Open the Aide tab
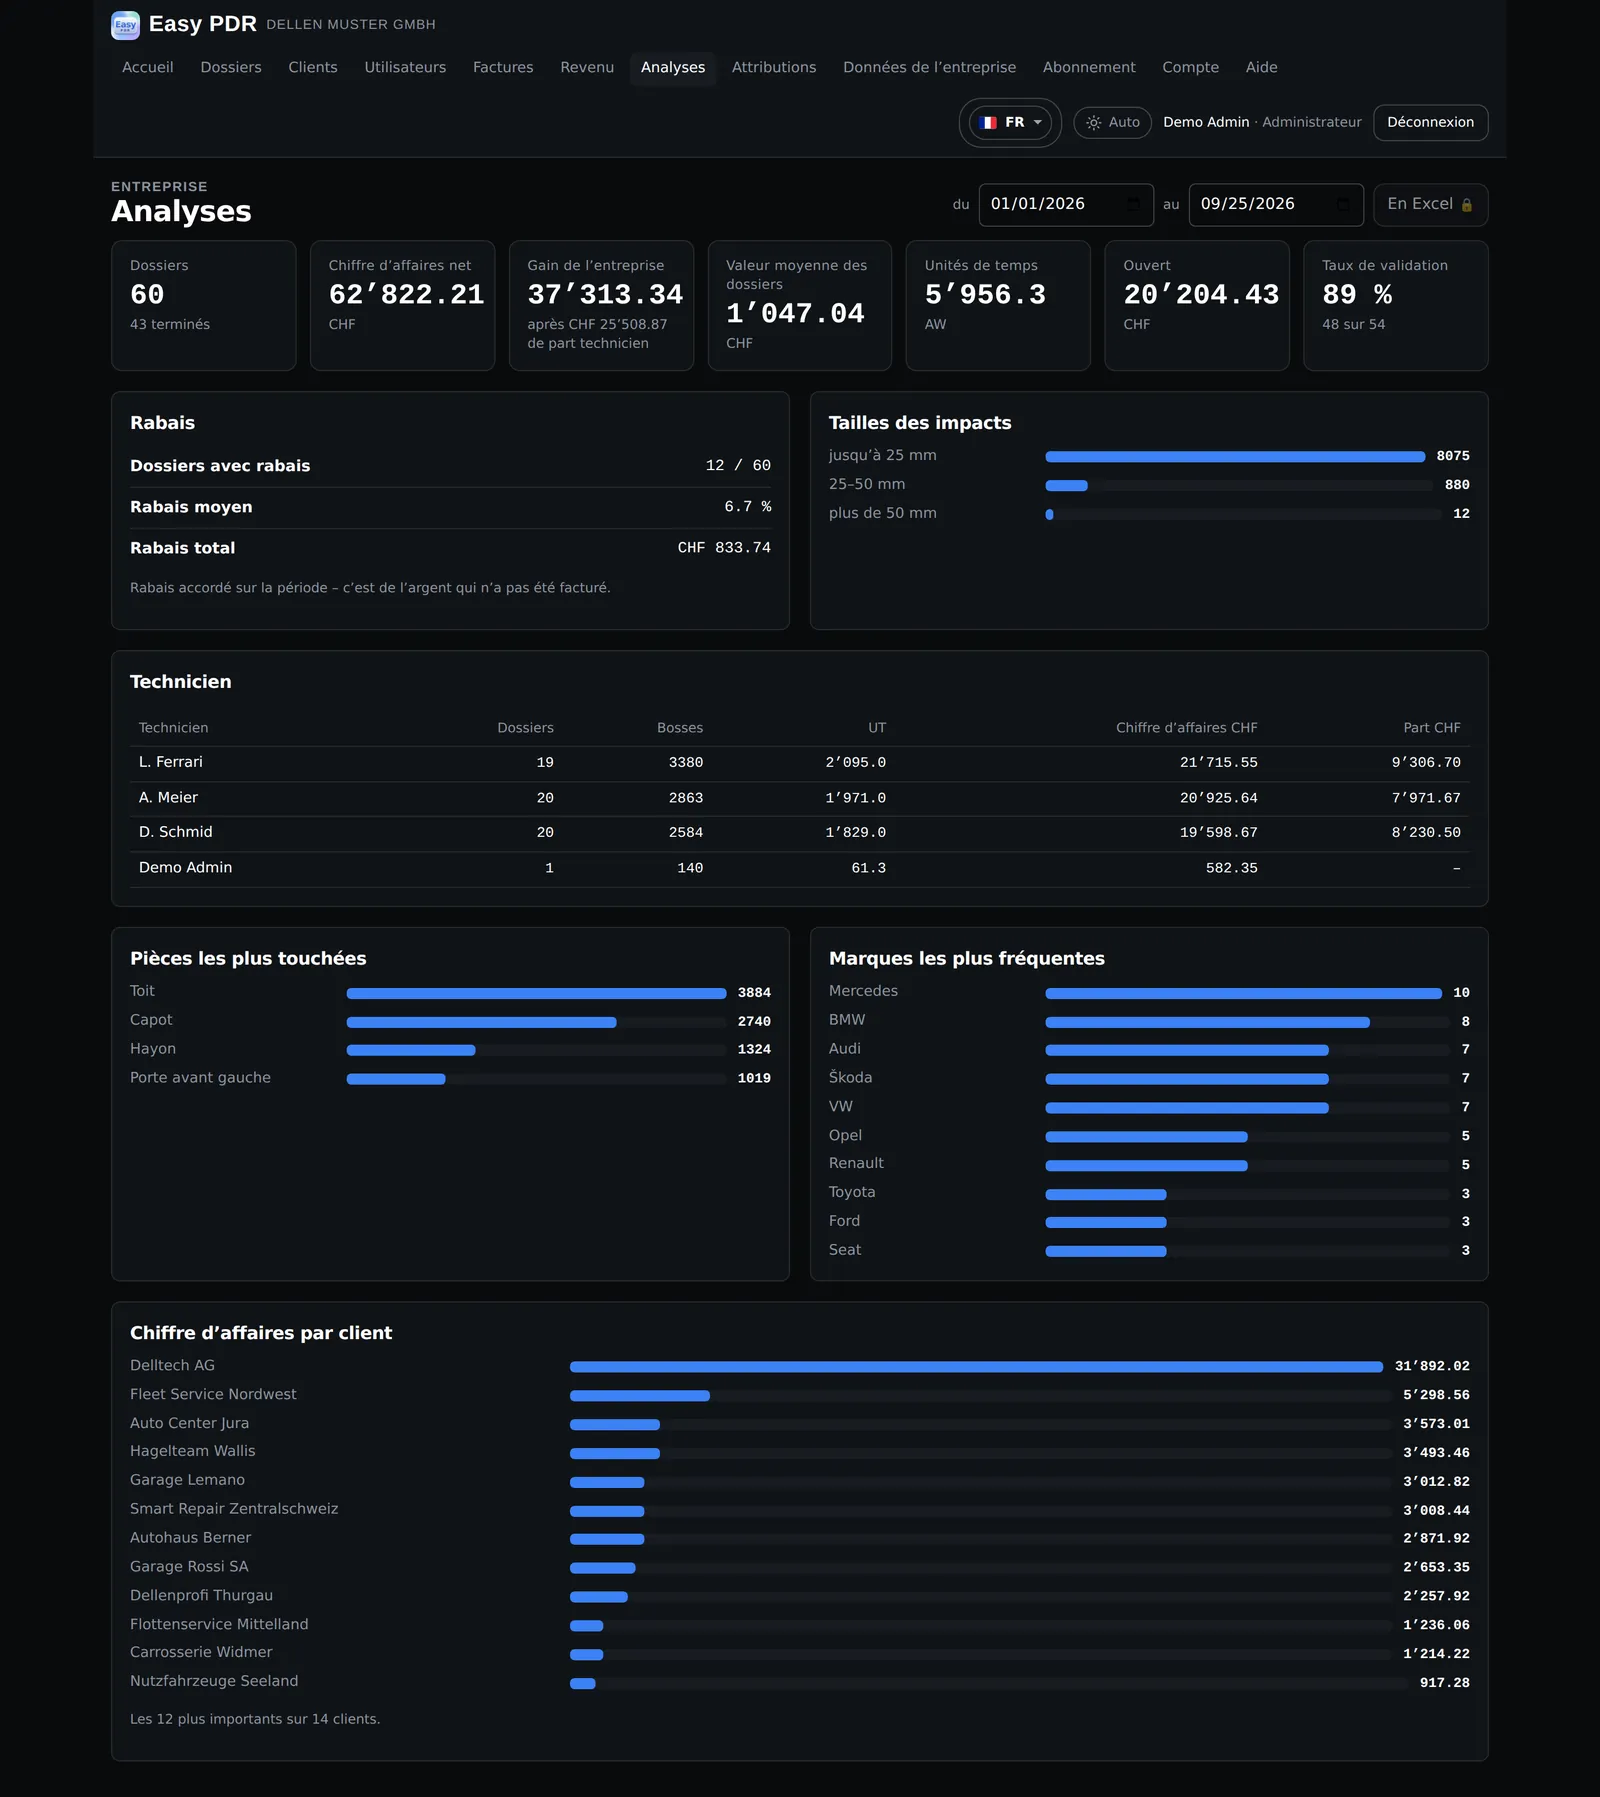The height and width of the screenshot is (1797, 1600). coord(1262,67)
